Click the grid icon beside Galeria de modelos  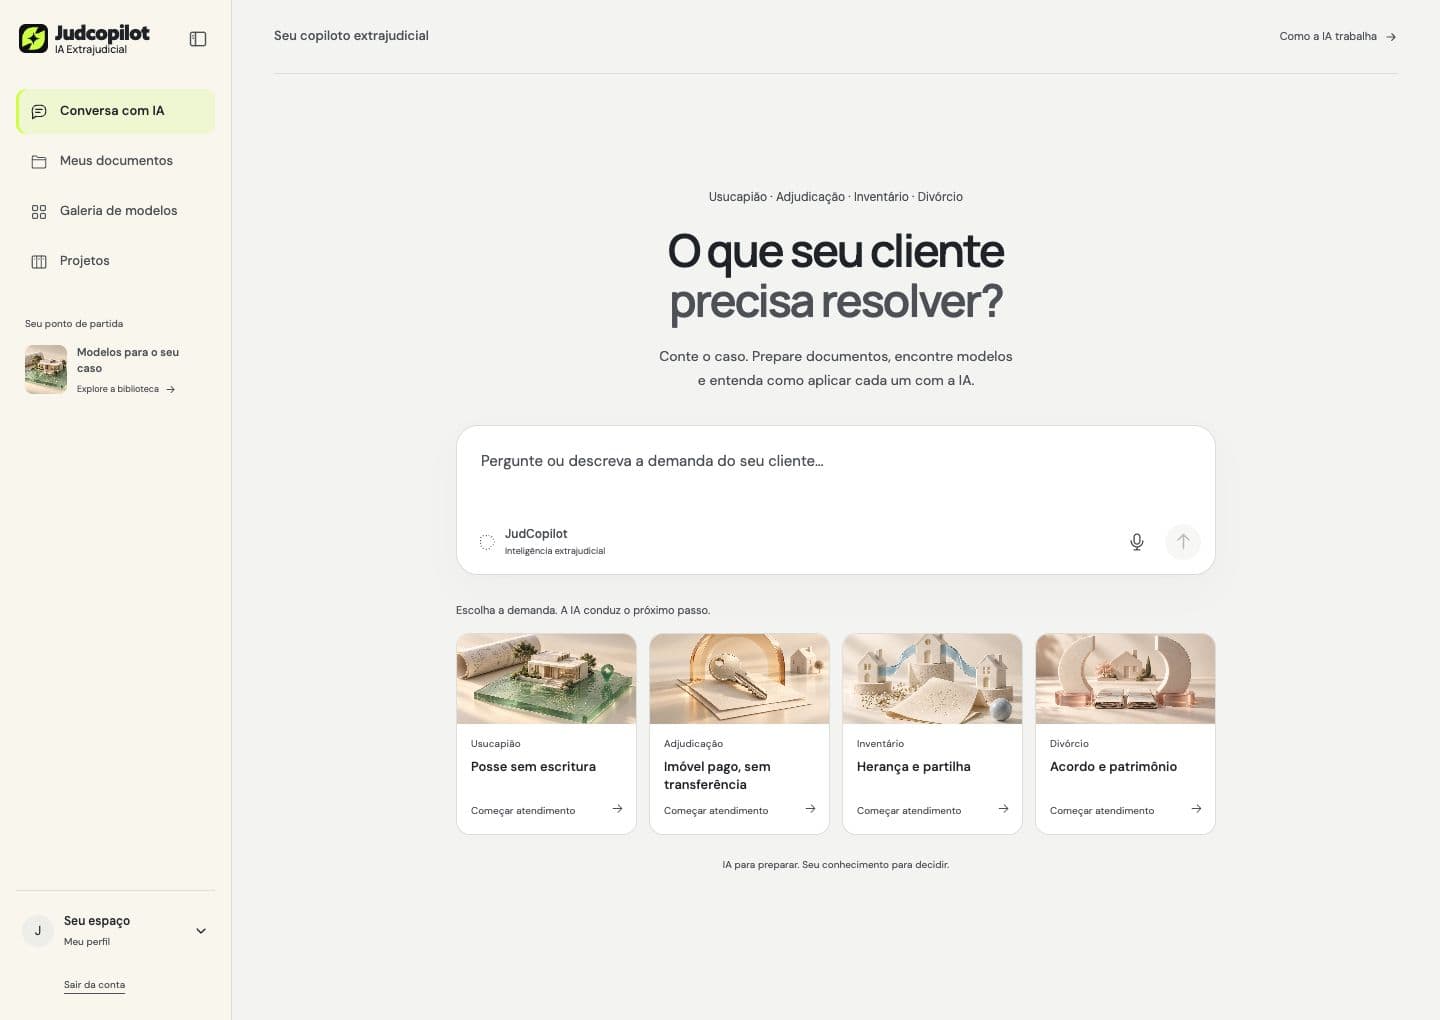39,211
